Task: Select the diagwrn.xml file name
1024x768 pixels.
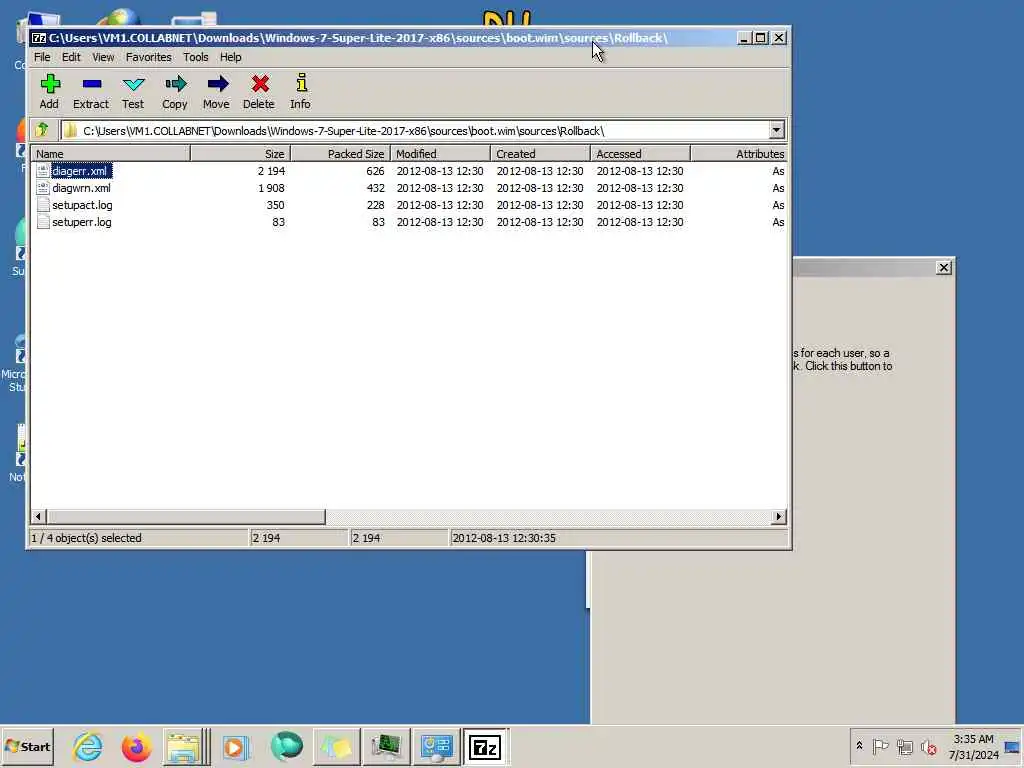Action: coord(82,188)
